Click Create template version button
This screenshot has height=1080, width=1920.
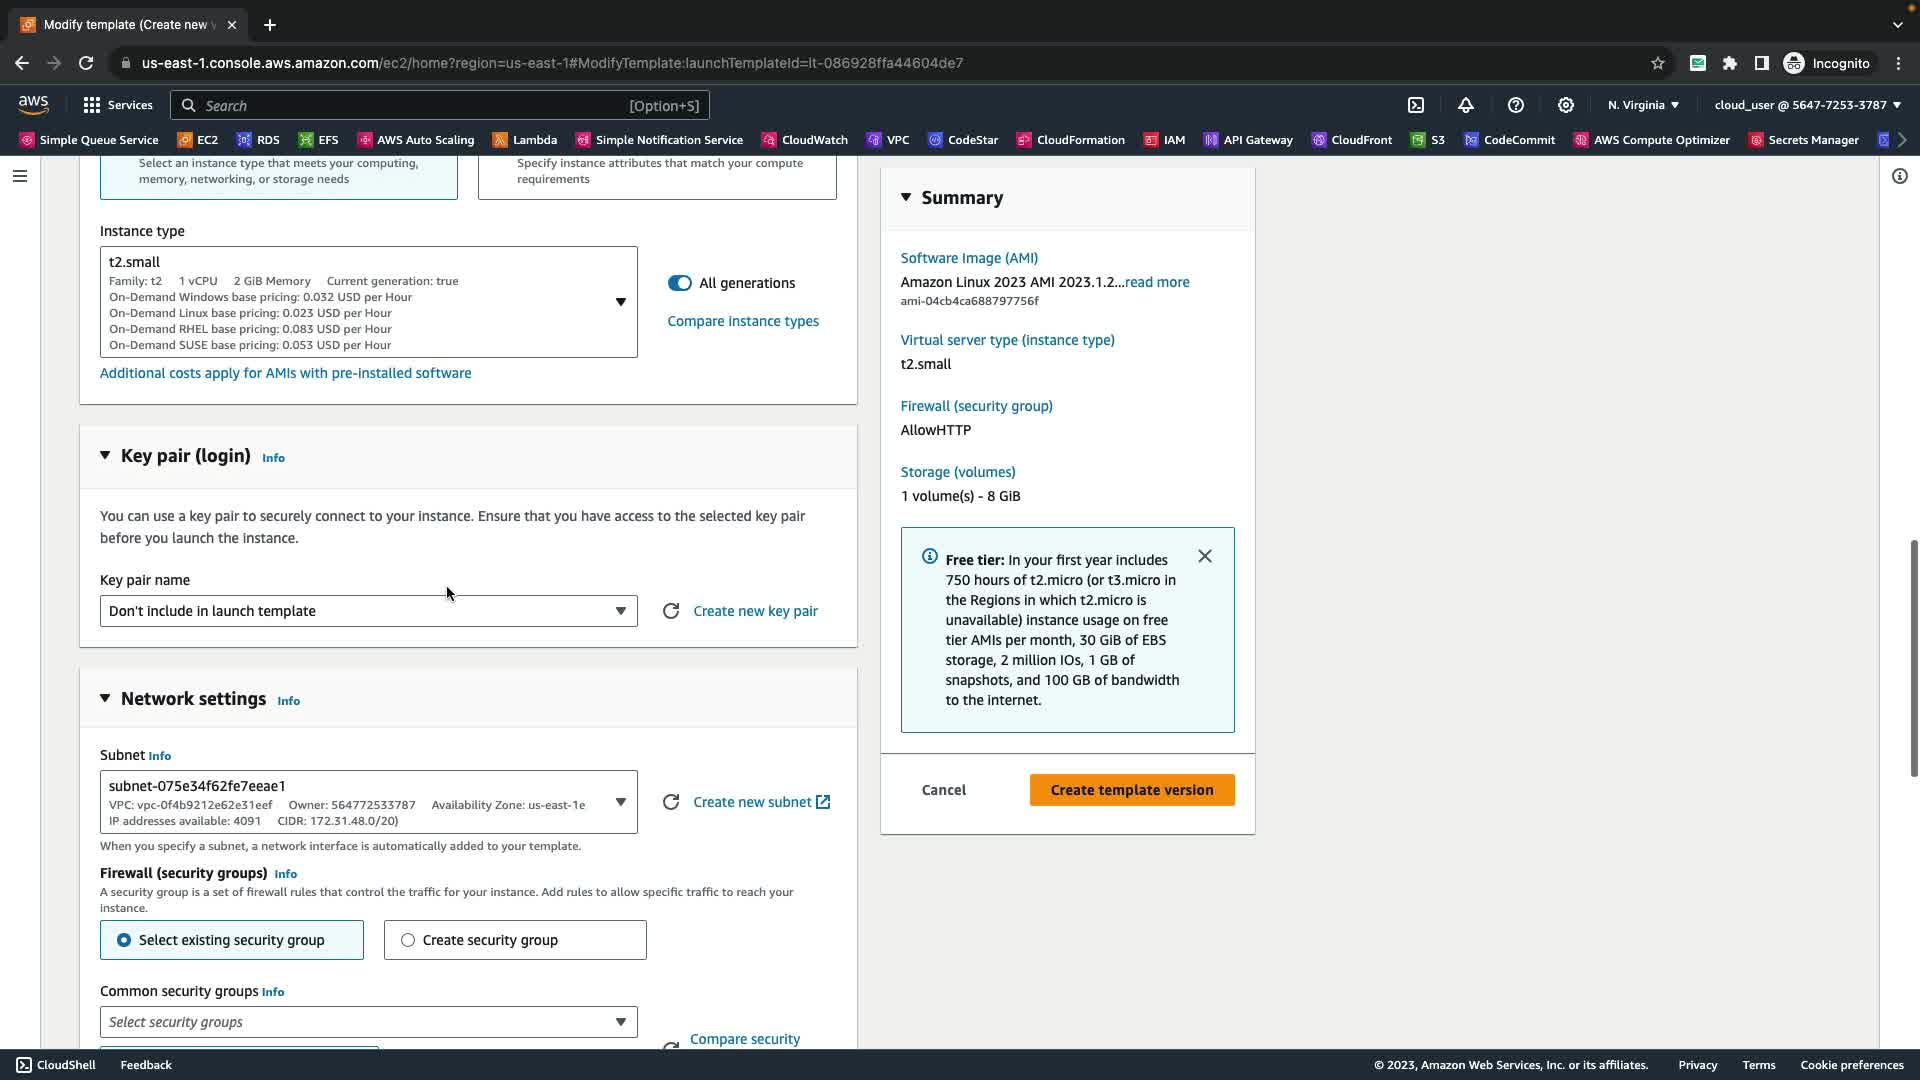point(1131,790)
